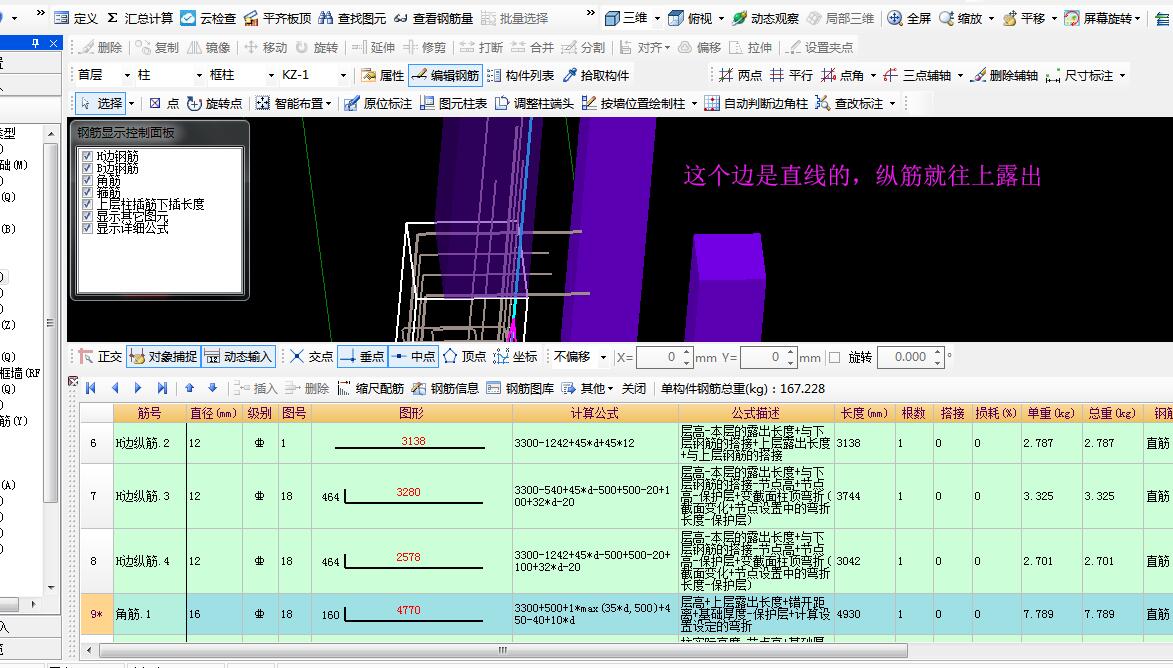Select the 修剪 trim tool

[x=424, y=47]
